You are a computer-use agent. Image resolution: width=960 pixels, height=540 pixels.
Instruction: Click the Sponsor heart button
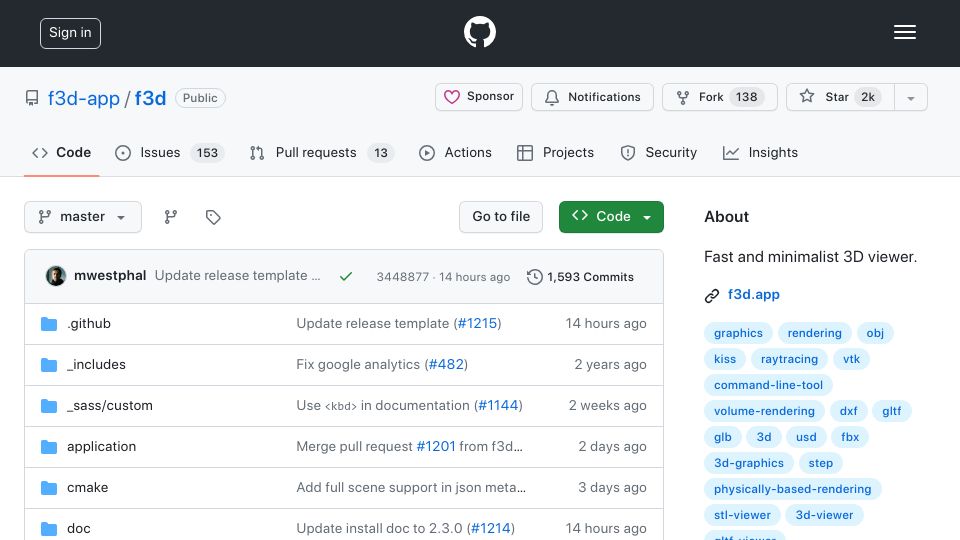point(479,97)
